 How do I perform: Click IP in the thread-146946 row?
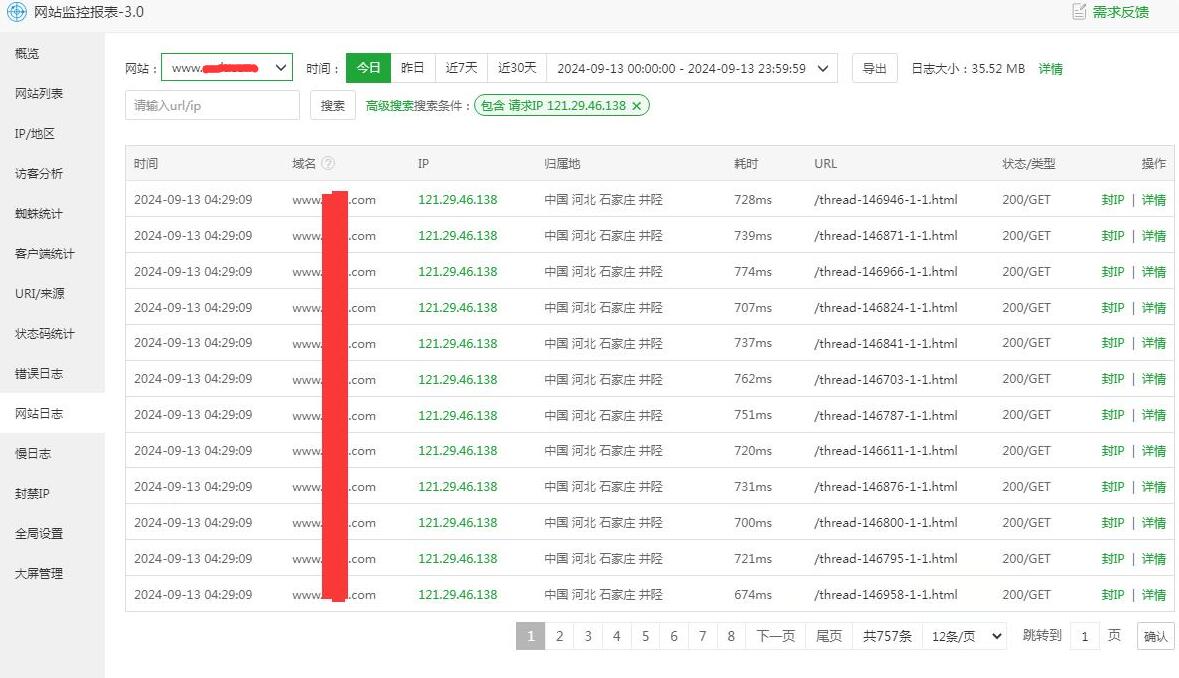458,200
